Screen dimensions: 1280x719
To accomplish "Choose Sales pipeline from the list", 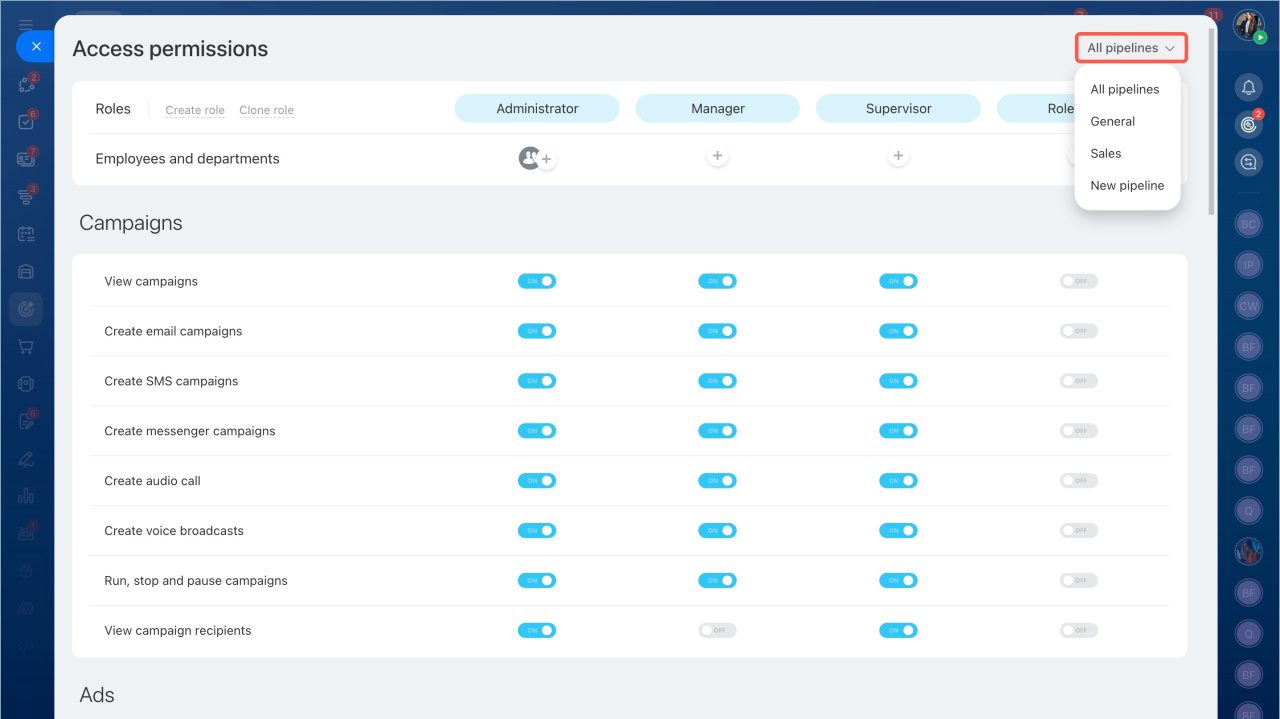I will (1106, 153).
